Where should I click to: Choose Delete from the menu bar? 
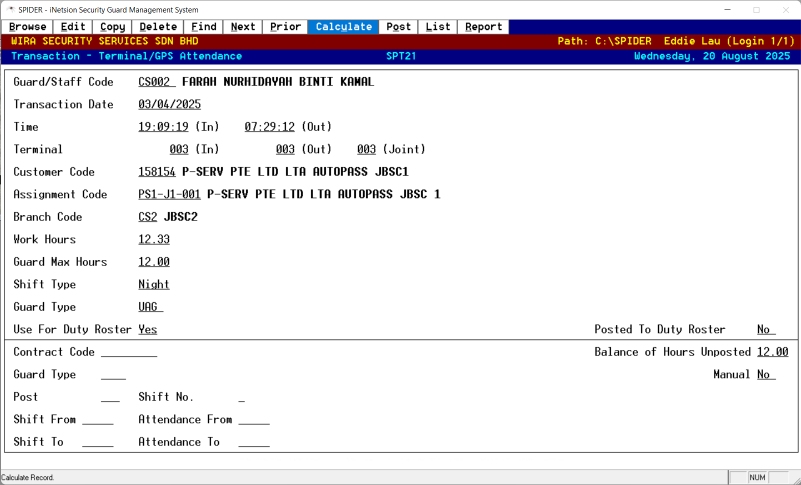(158, 27)
